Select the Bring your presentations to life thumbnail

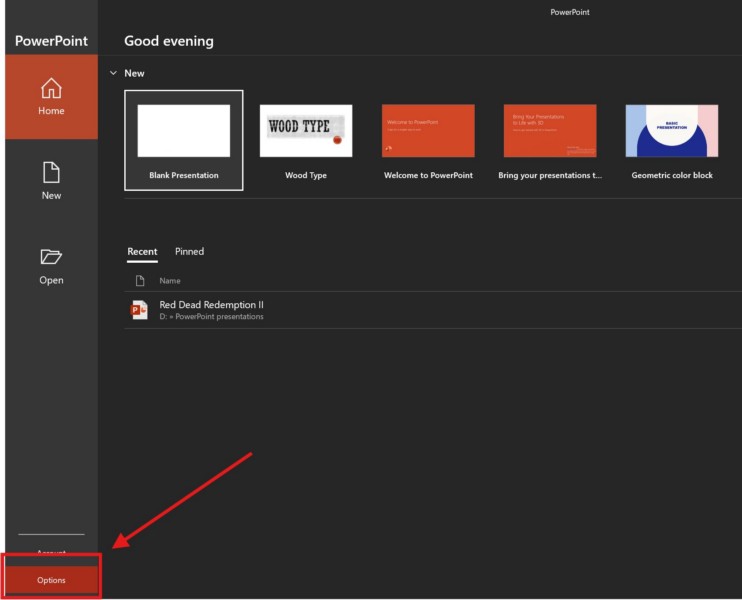click(x=550, y=131)
